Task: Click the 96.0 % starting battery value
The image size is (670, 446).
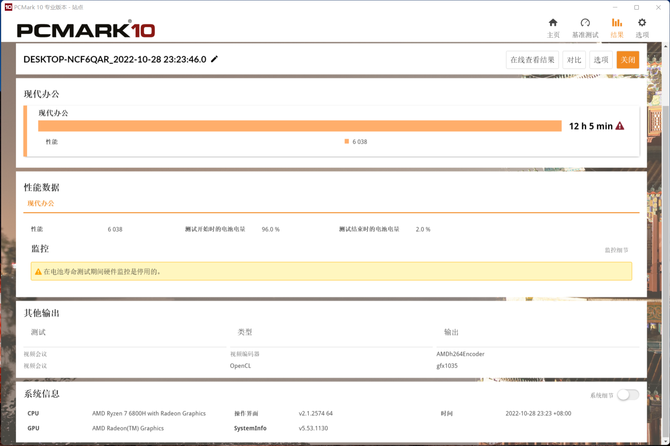Action: (270, 229)
